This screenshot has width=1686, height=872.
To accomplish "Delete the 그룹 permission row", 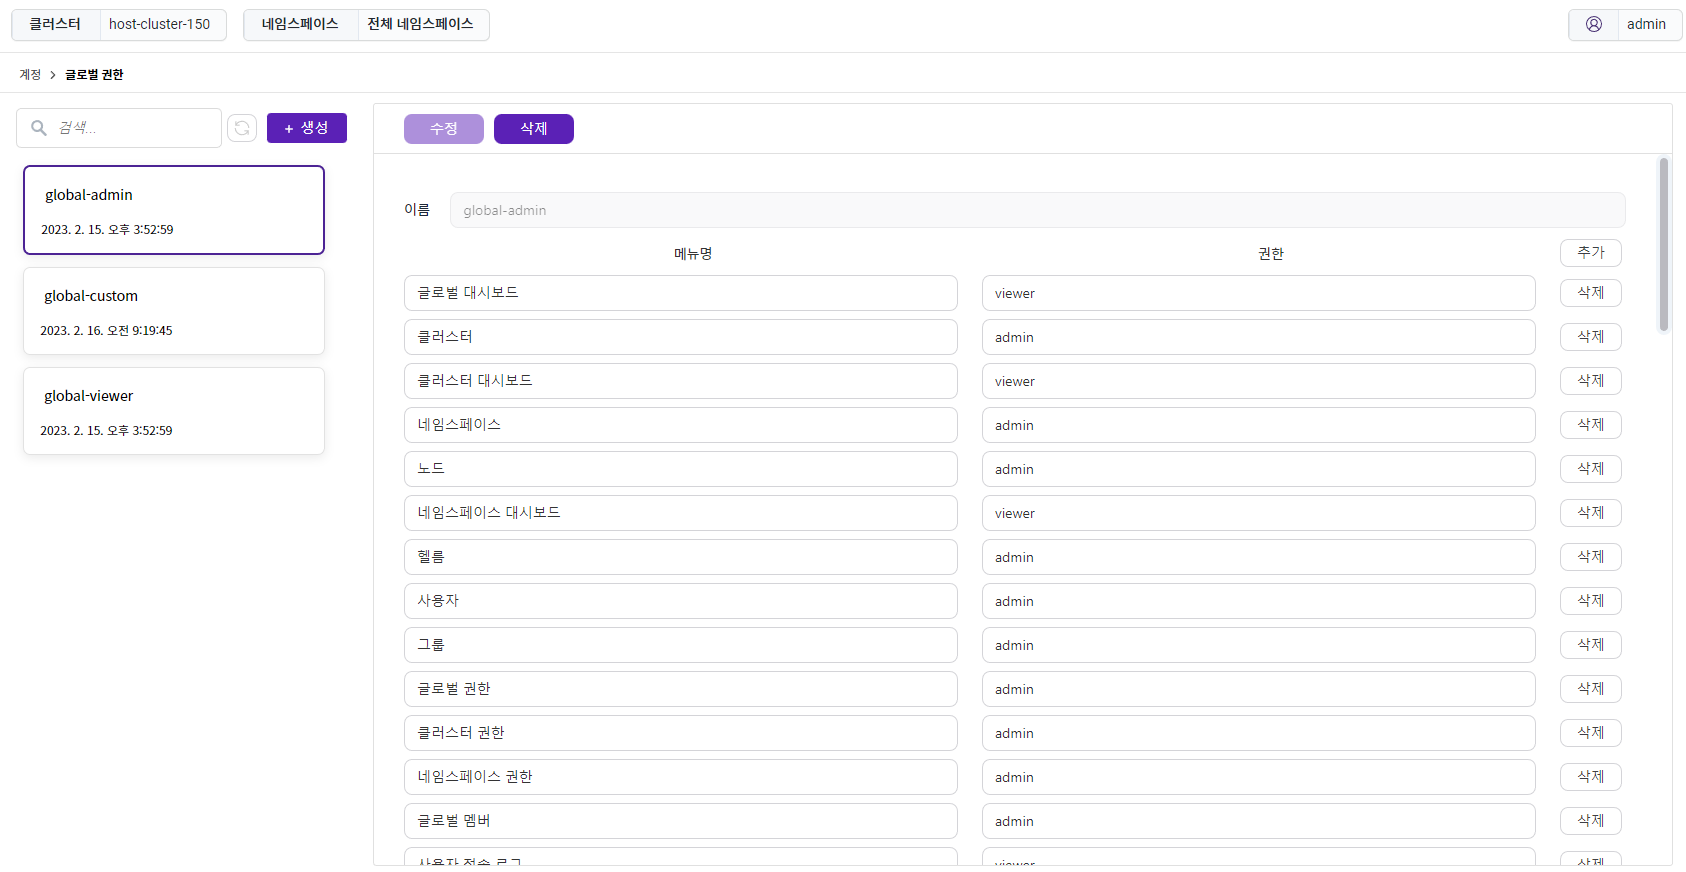I will coord(1591,645).
